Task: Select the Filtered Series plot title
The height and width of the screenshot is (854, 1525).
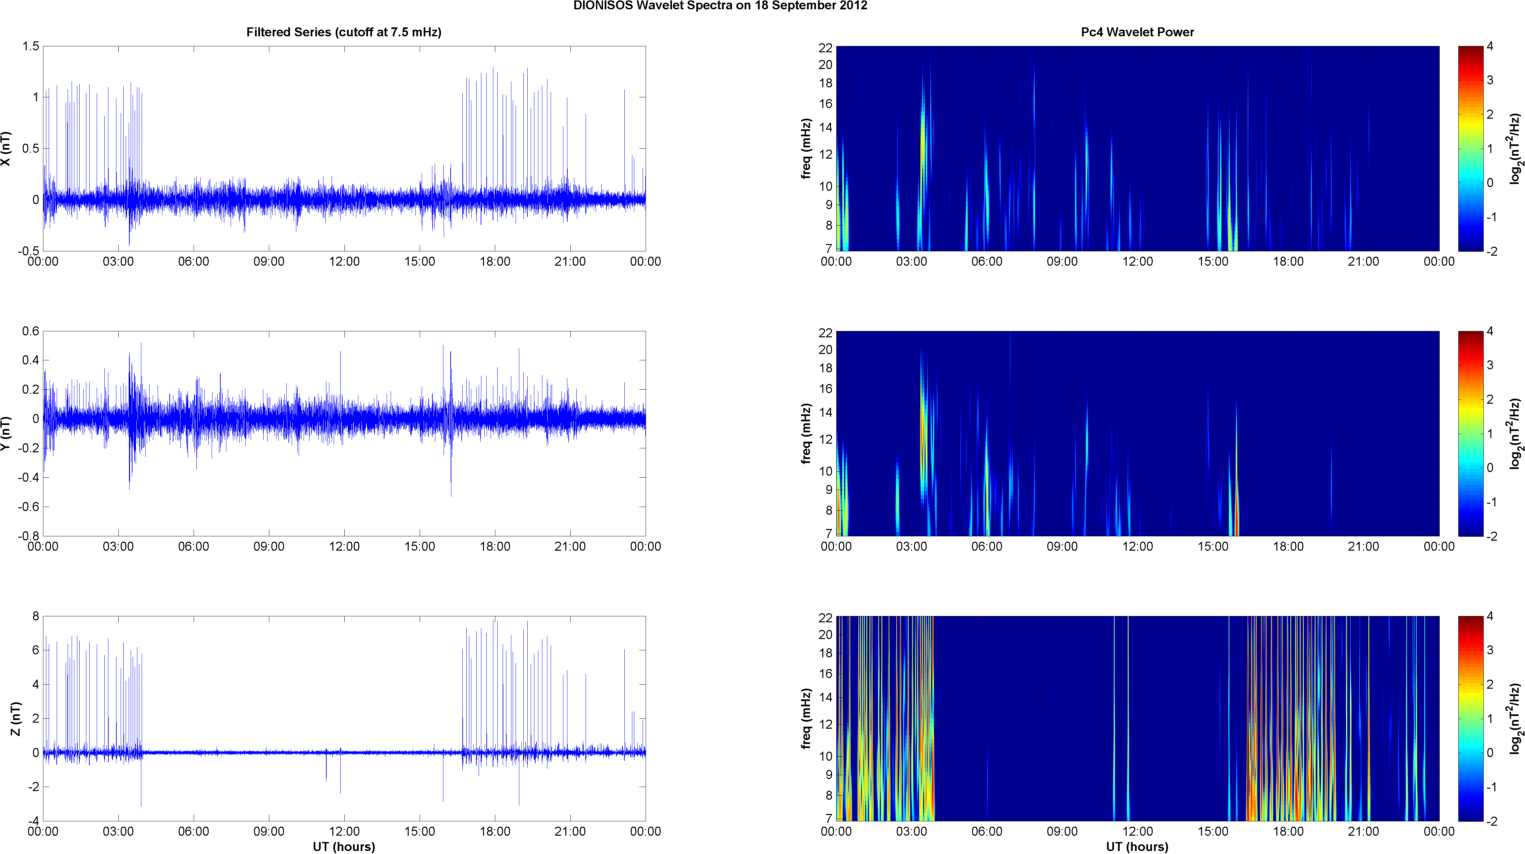Action: [x=344, y=32]
